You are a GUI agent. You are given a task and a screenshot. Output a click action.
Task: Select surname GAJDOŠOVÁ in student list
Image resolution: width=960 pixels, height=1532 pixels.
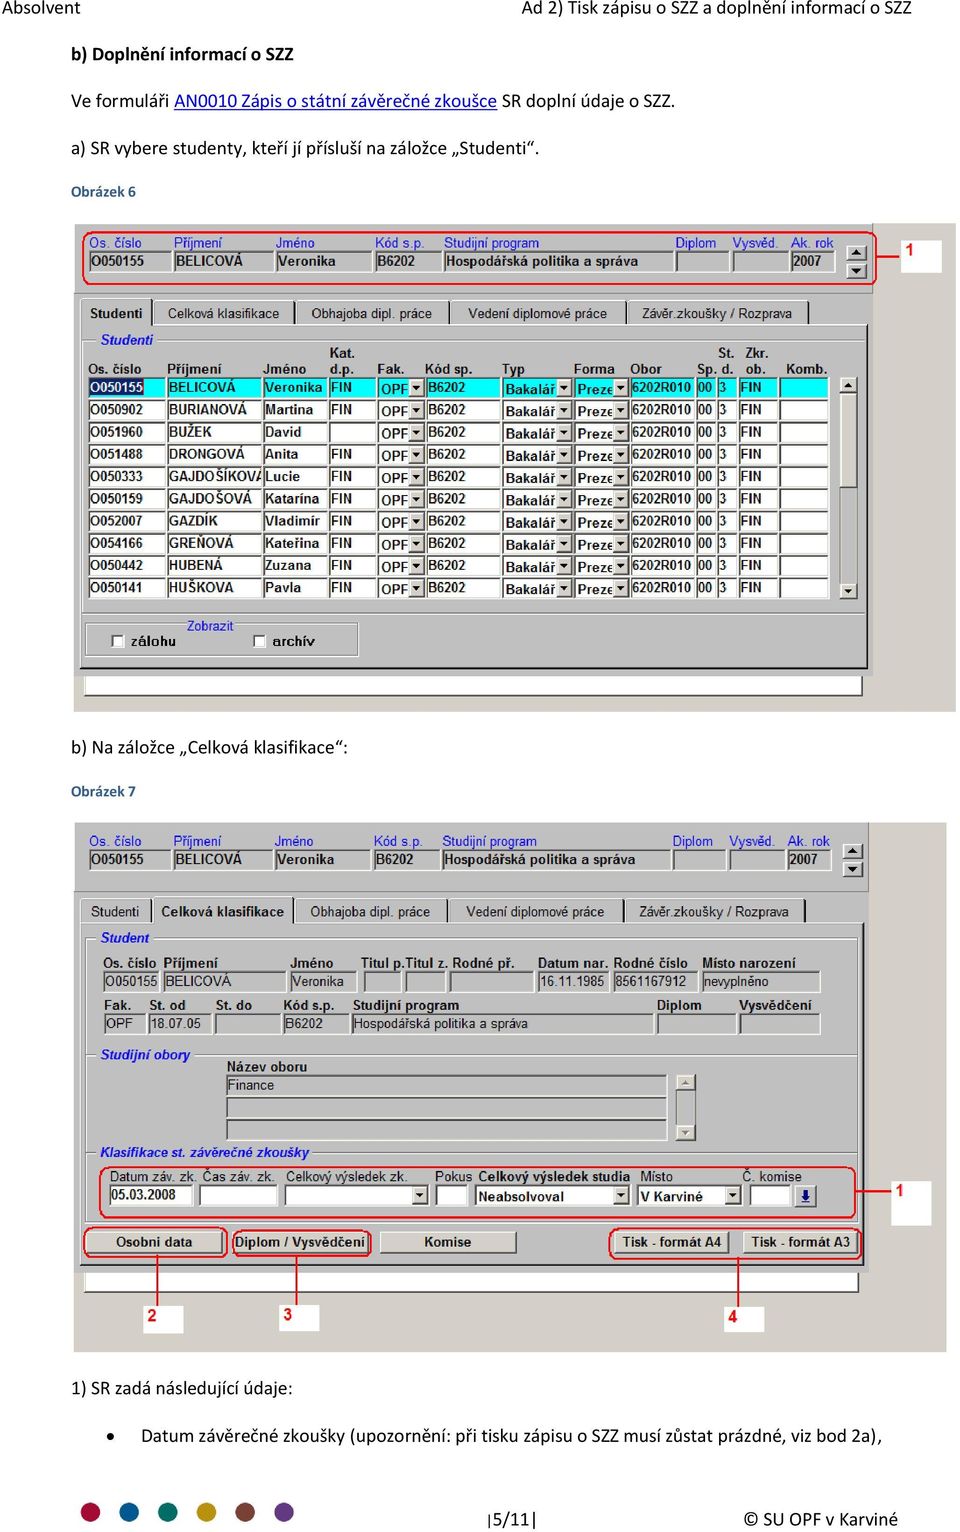214,499
